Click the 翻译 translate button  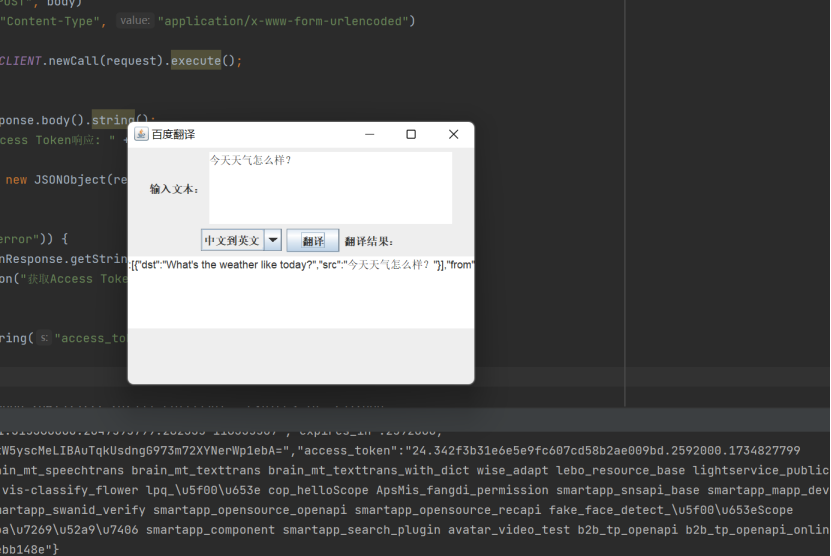pyautogui.click(x=313, y=241)
